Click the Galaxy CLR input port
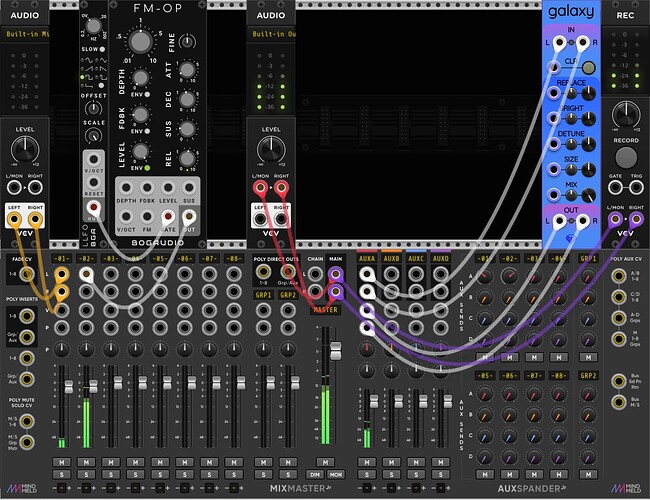 pyautogui.click(x=553, y=67)
